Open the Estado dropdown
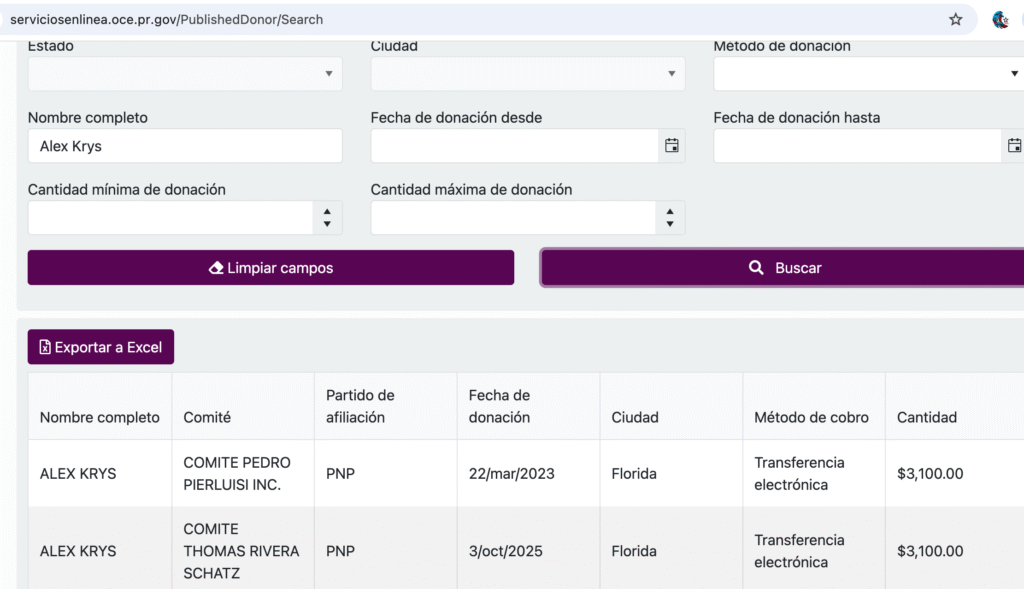This screenshot has height=589, width=1024. click(x=185, y=73)
